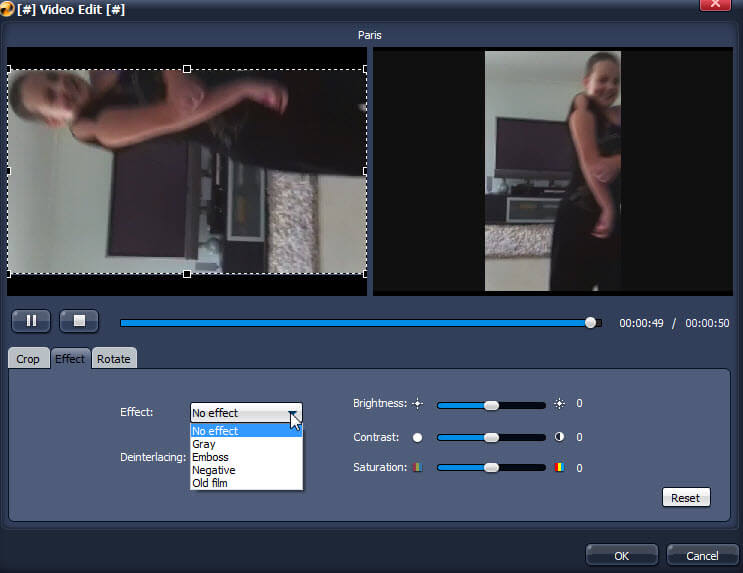Click the 'Paris' video title
Screen dimensions: 743x573
[370, 35]
